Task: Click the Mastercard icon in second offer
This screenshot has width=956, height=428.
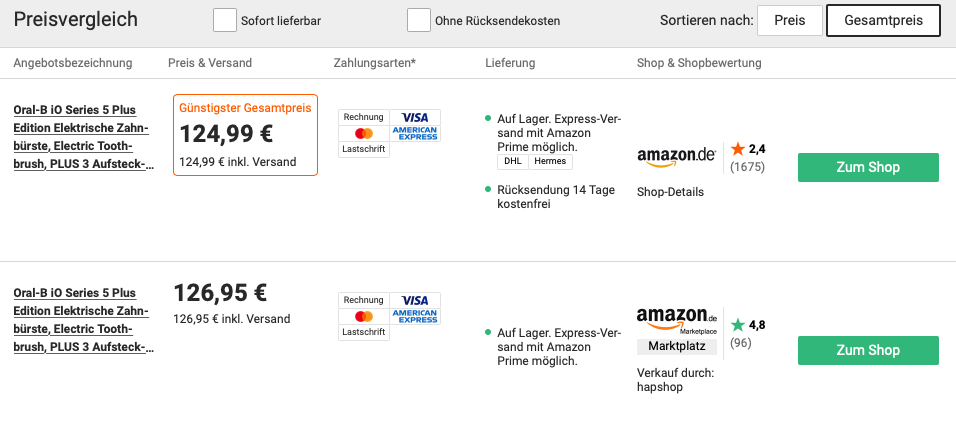Action: click(364, 316)
